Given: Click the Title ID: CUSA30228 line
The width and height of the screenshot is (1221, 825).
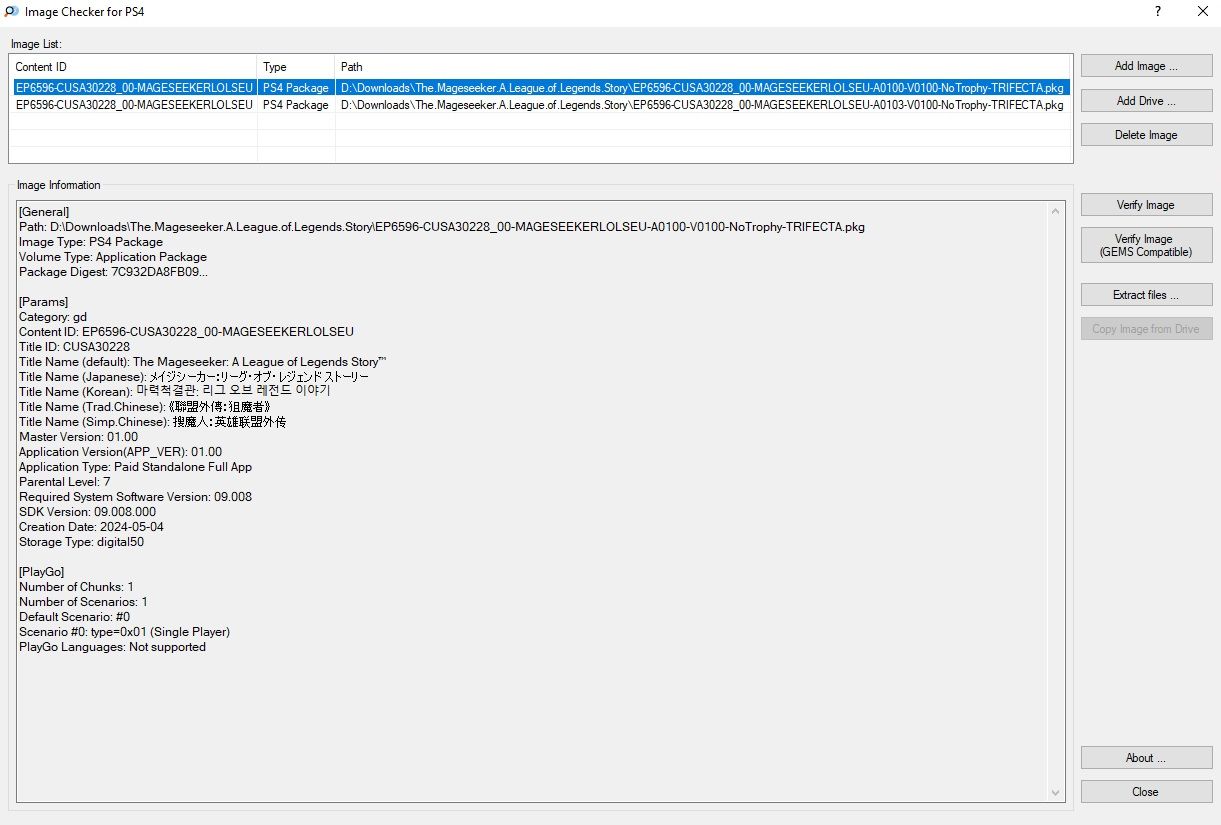Looking at the screenshot, I should pyautogui.click(x=74, y=347).
